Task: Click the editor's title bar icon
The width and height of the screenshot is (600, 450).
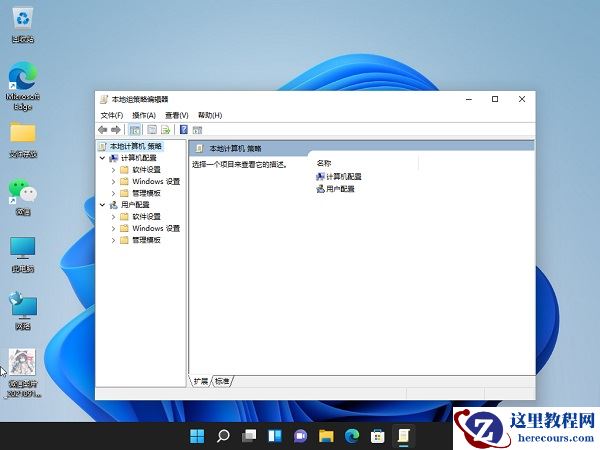Action: pos(104,99)
